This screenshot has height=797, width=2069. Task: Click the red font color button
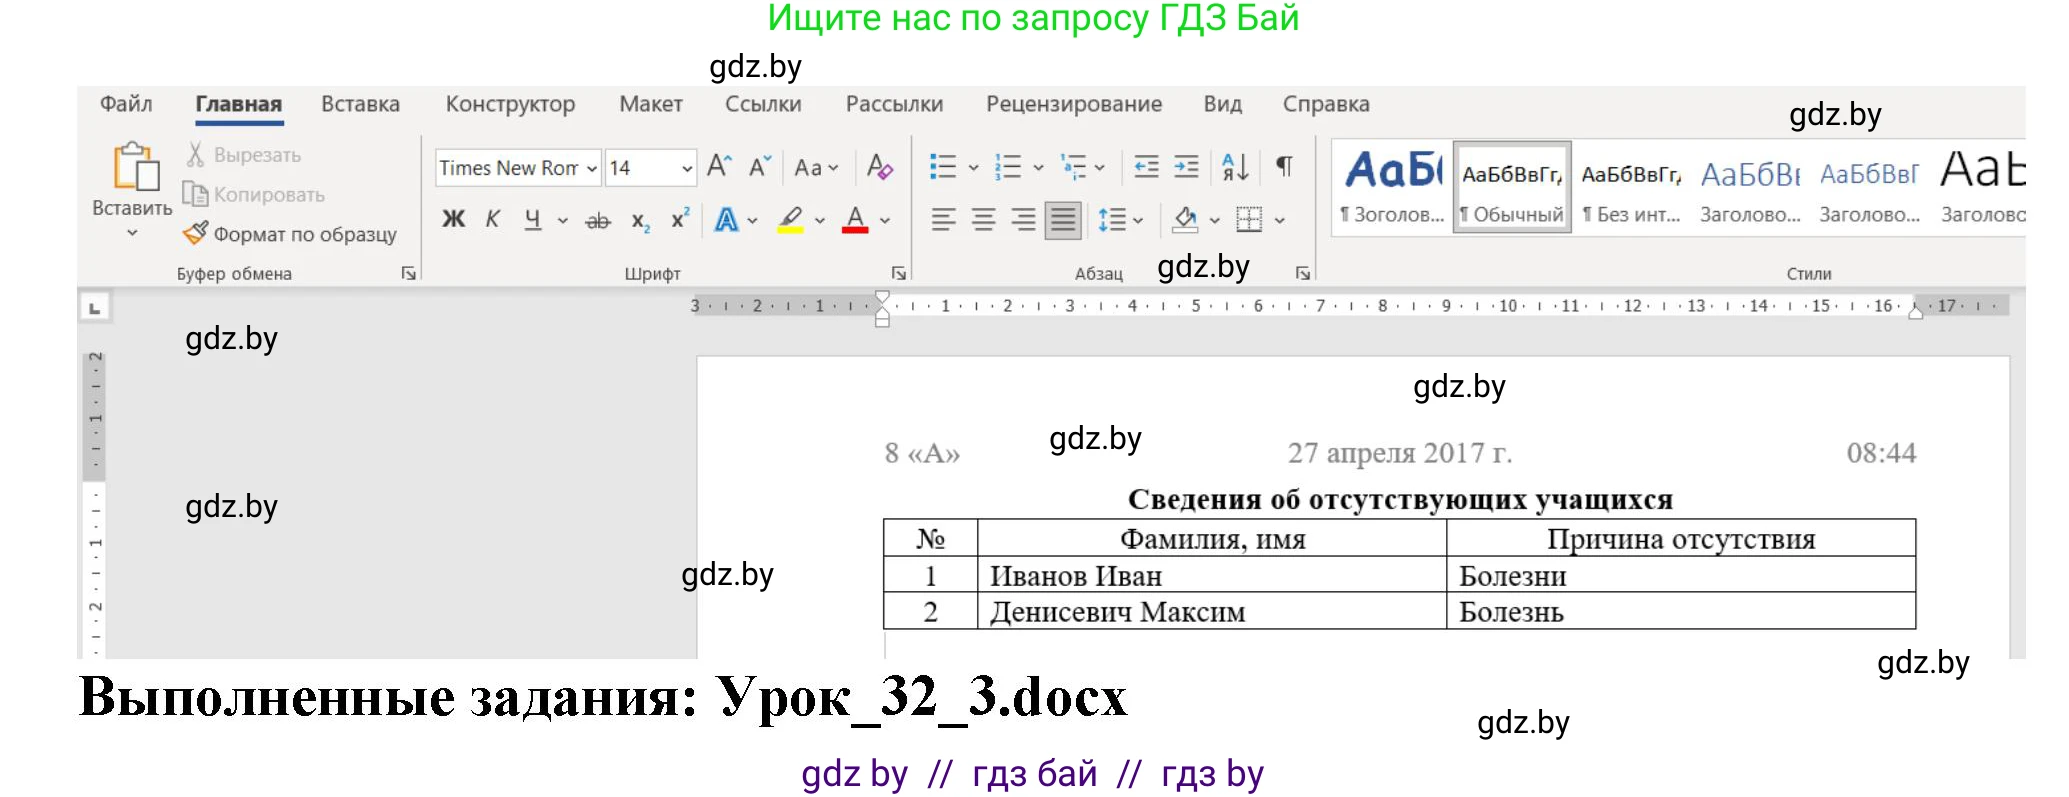[x=855, y=220]
